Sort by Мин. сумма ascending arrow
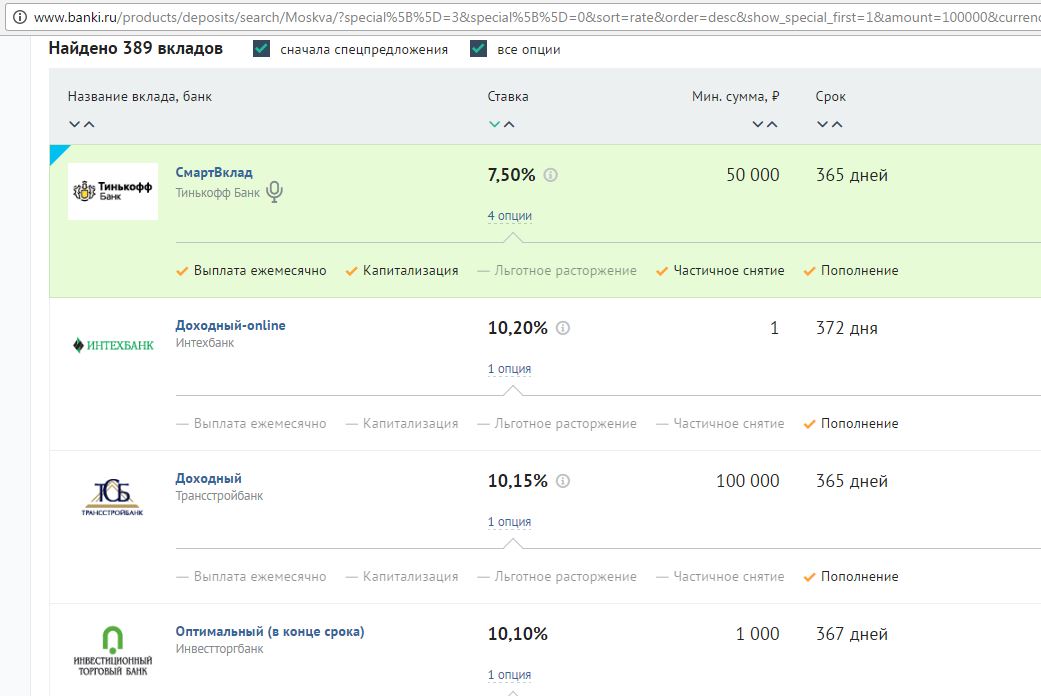This screenshot has width=1041, height=696. (x=772, y=124)
